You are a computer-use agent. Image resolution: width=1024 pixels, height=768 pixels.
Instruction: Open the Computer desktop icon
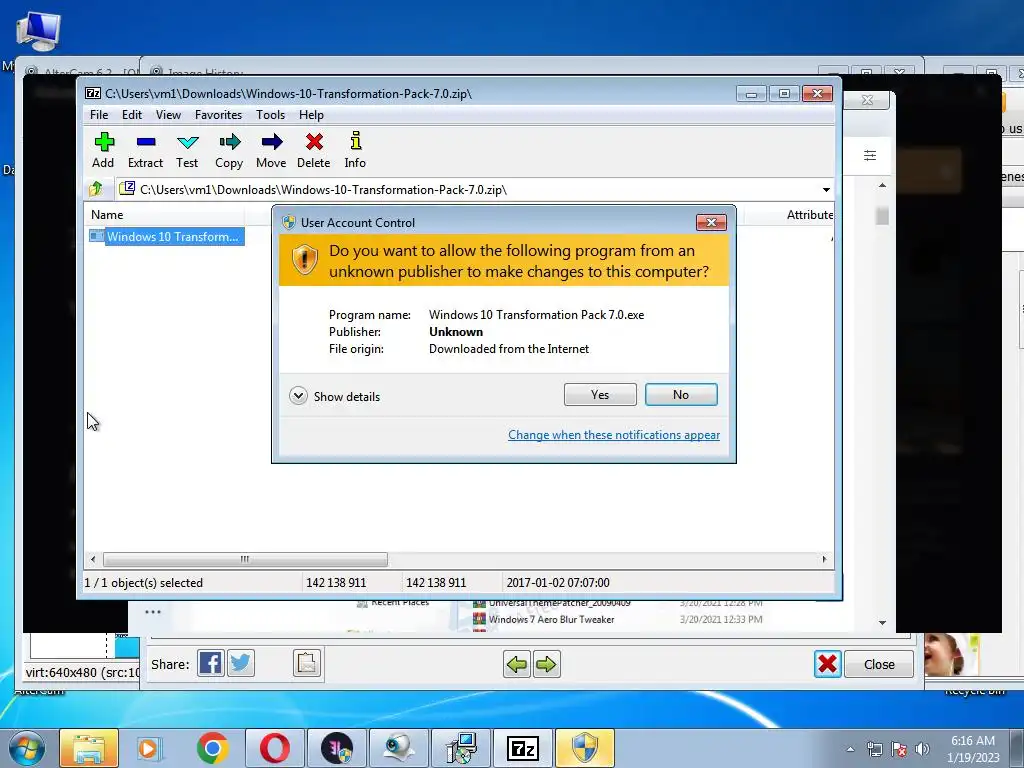(x=38, y=31)
